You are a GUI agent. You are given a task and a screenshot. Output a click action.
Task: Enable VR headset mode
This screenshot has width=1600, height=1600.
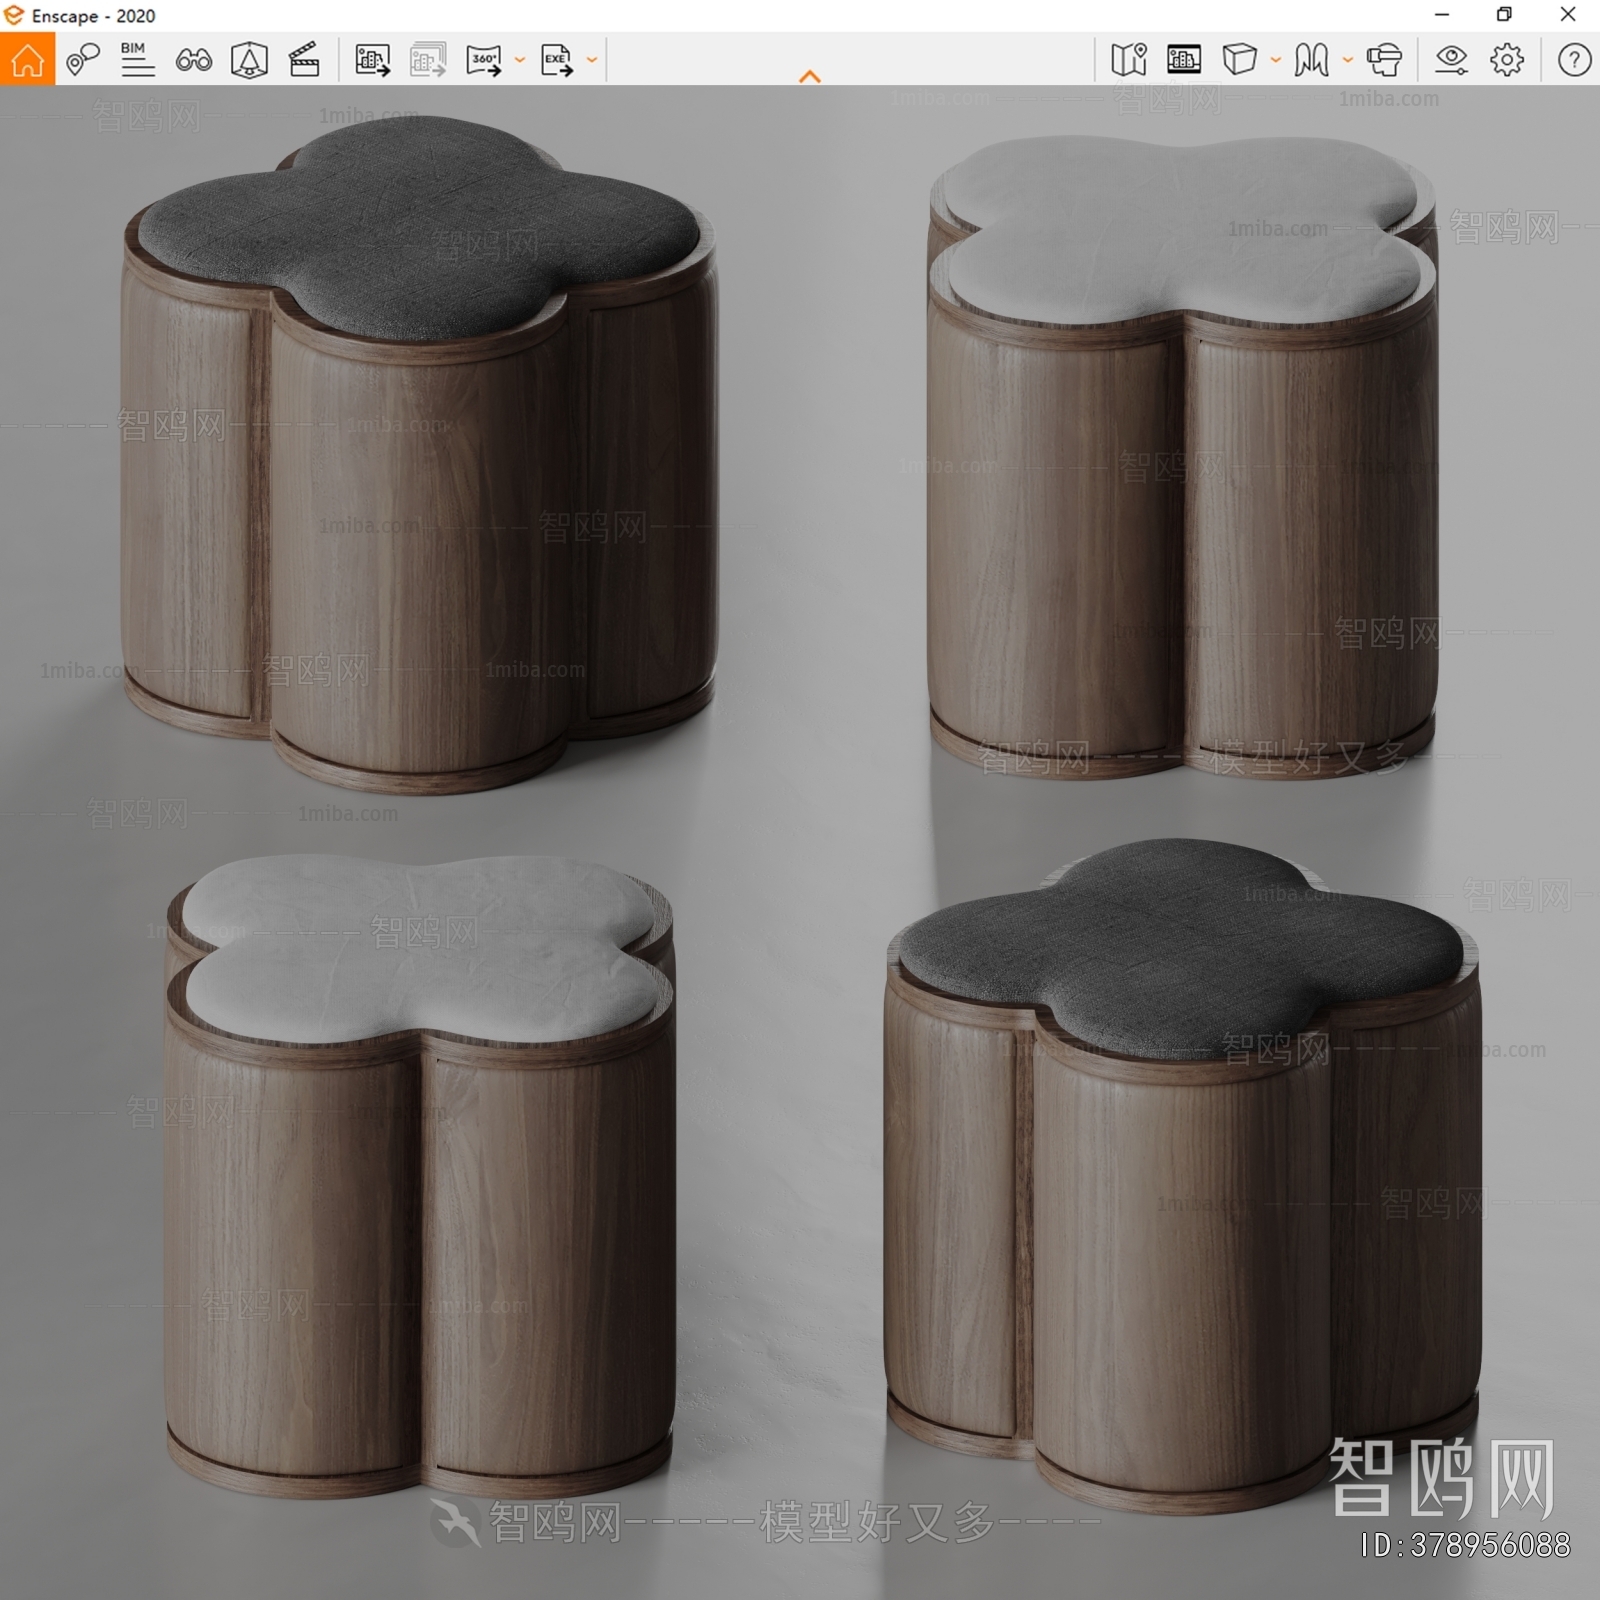pyautogui.click(x=1385, y=60)
